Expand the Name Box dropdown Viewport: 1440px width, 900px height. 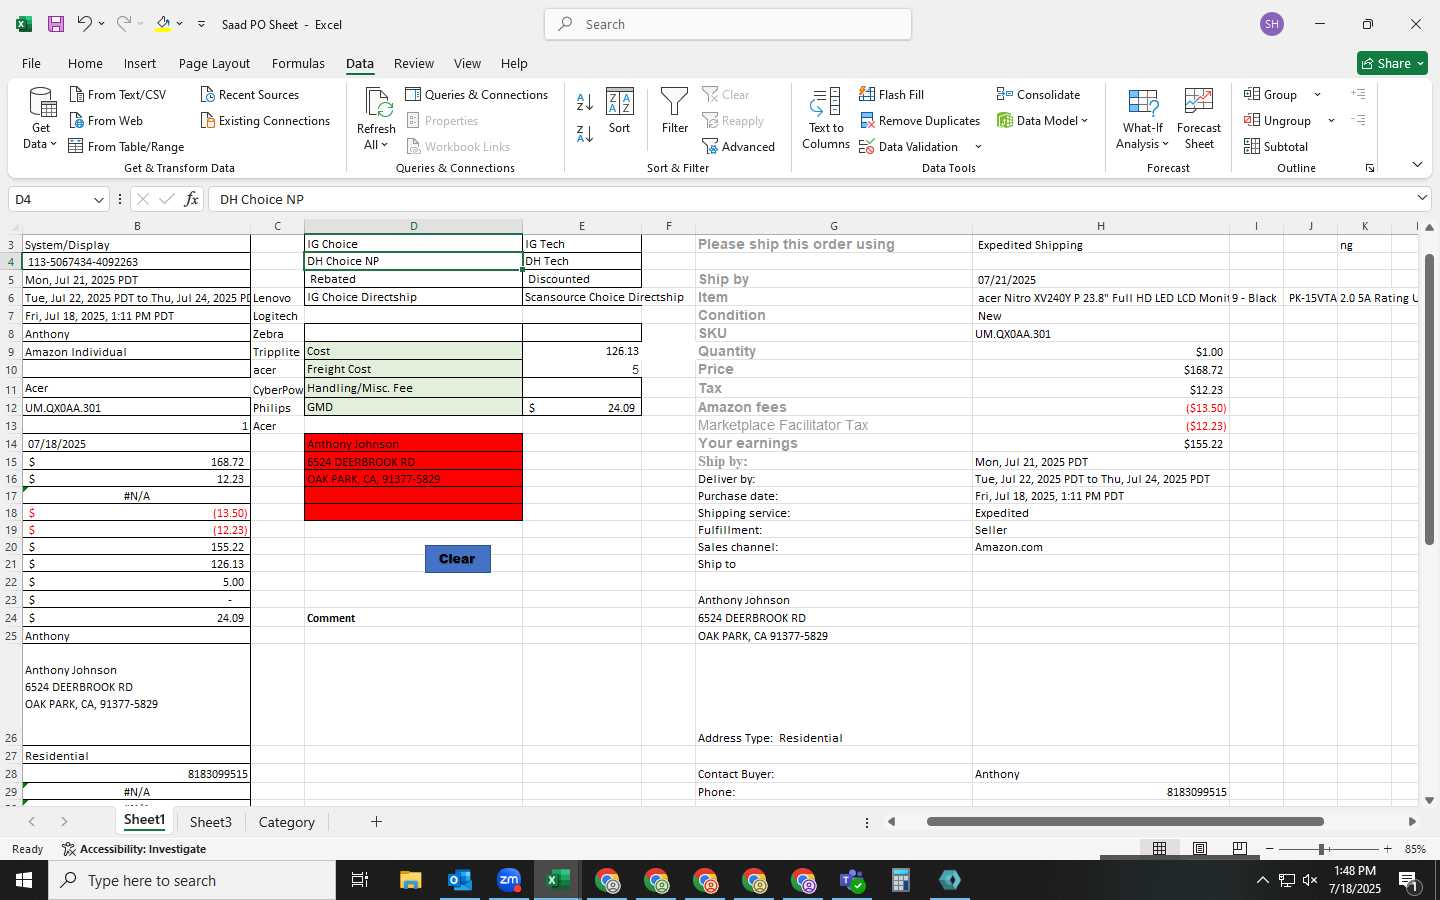[x=98, y=200]
